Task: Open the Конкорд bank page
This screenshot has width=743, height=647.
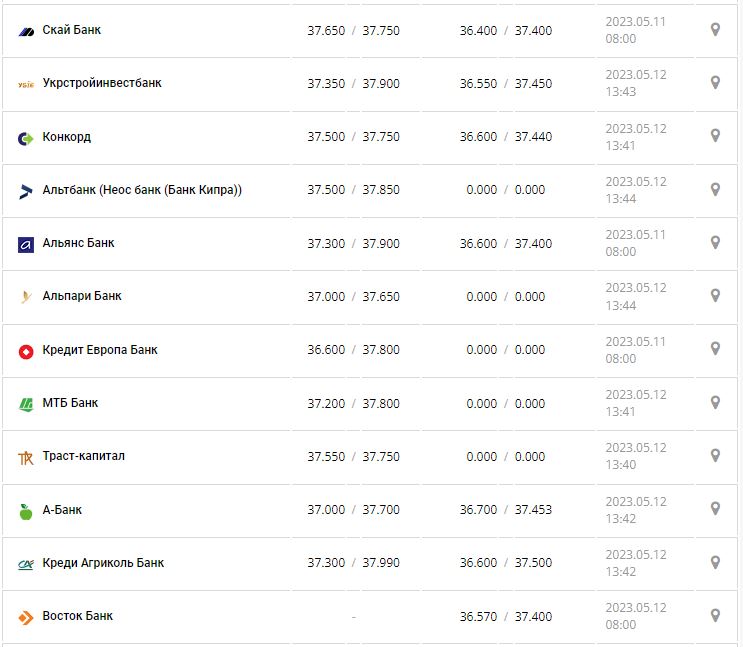Action: [67, 137]
